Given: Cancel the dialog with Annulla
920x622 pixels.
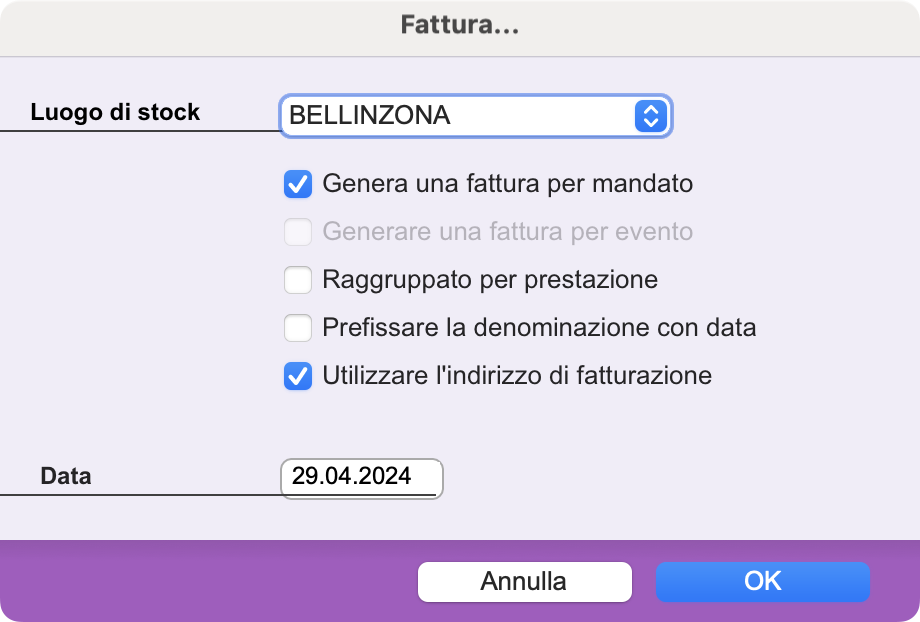Looking at the screenshot, I should coord(525,582).
